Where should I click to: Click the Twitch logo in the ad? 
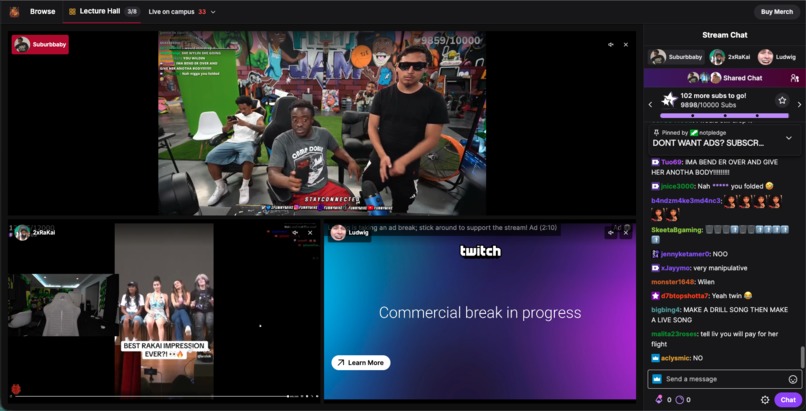[480, 251]
